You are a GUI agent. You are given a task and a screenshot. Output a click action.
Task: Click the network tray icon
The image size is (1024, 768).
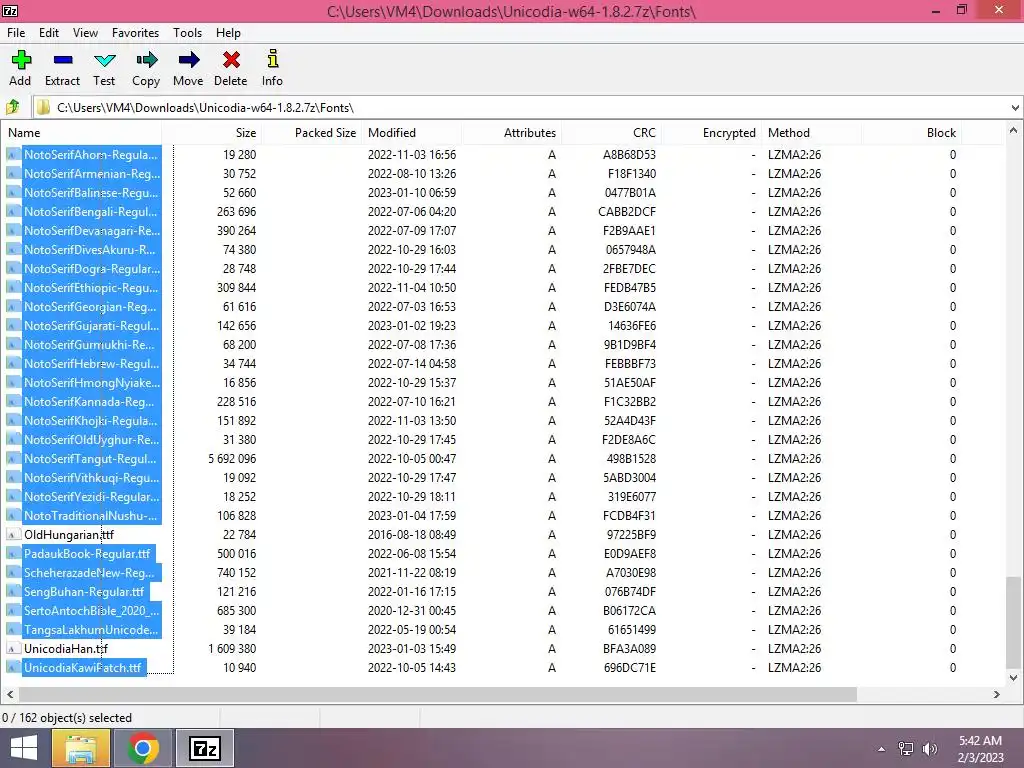coord(906,749)
